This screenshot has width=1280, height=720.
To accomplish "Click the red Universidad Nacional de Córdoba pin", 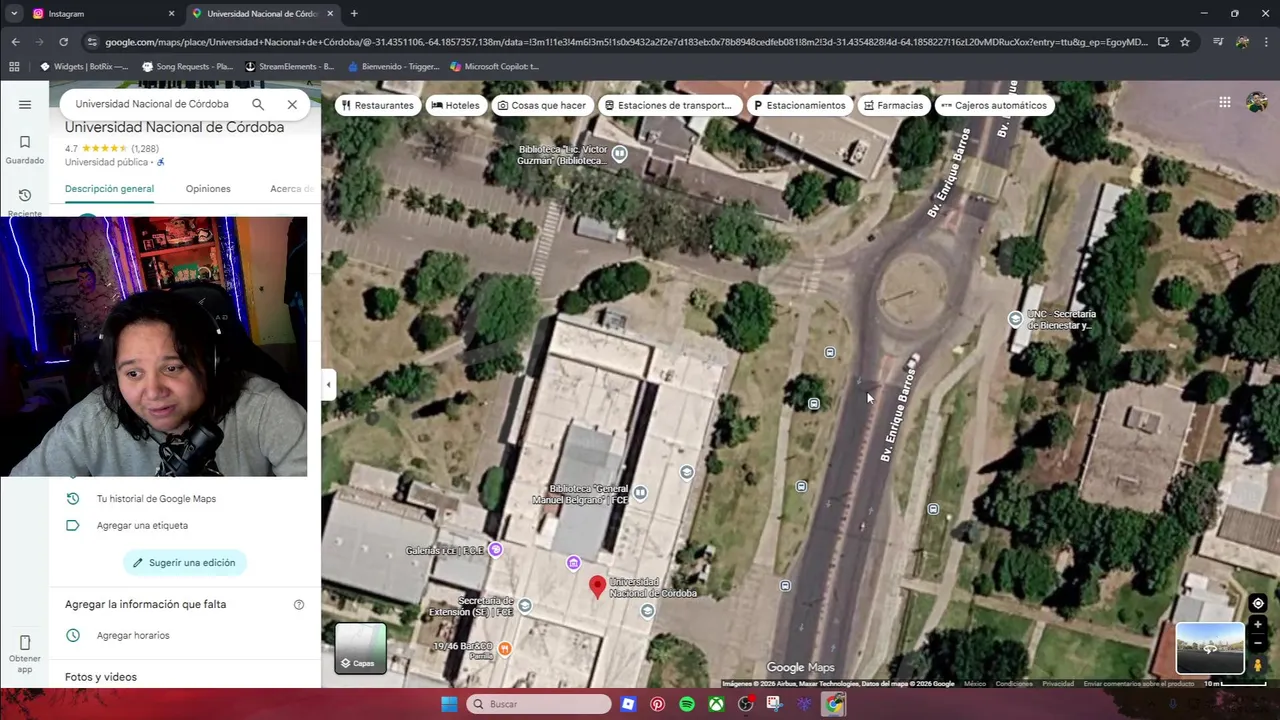I will pos(597,587).
